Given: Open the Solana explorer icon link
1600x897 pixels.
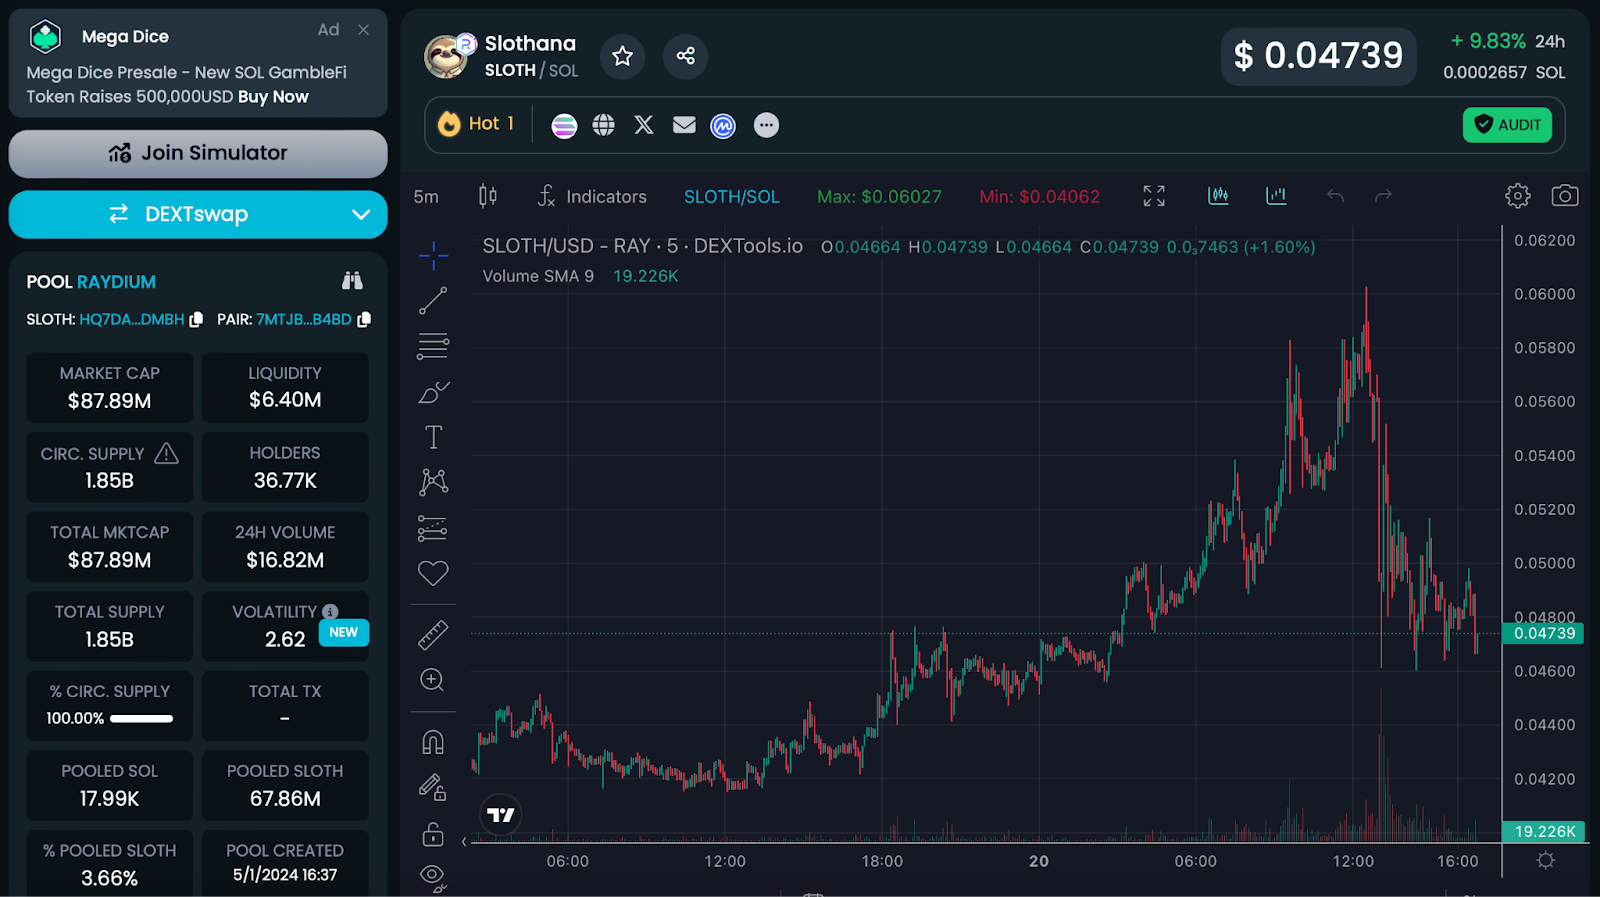Looking at the screenshot, I should coord(564,125).
